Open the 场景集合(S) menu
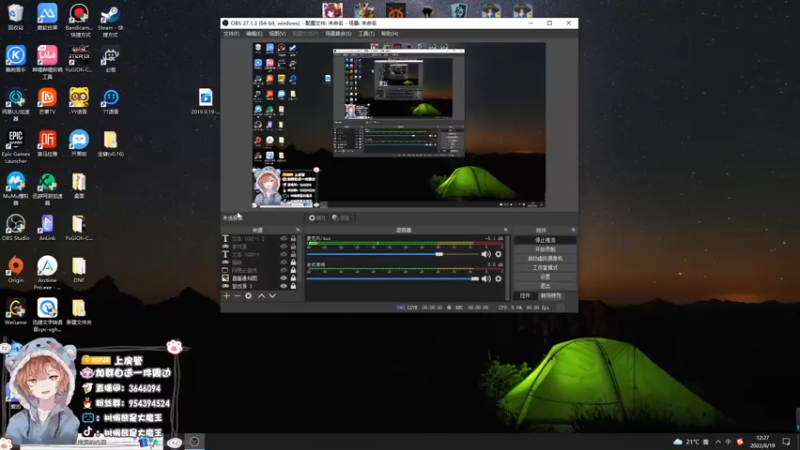 [x=338, y=34]
